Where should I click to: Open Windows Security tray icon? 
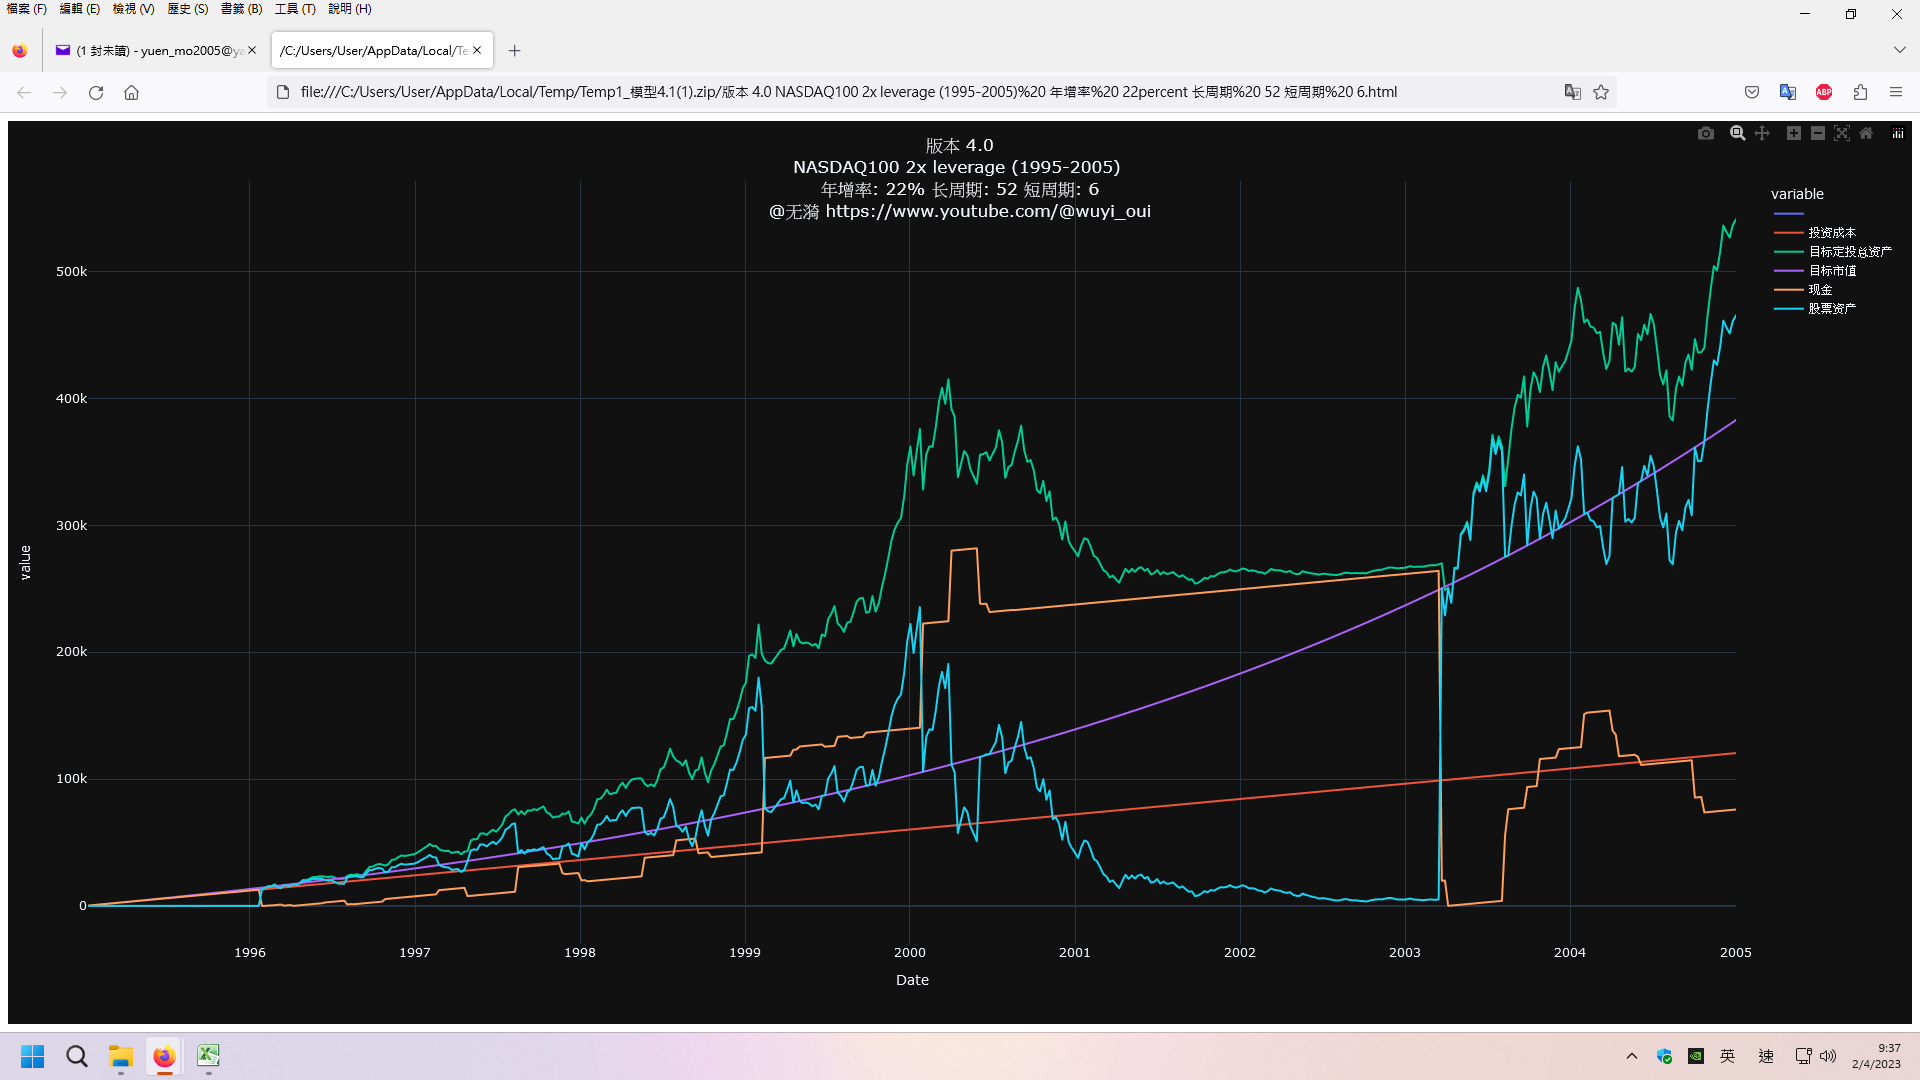point(1665,1056)
